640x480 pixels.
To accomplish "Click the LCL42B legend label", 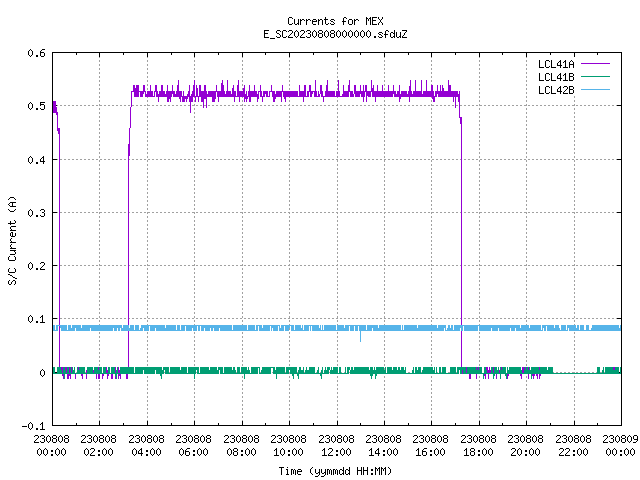I will (x=556, y=90).
